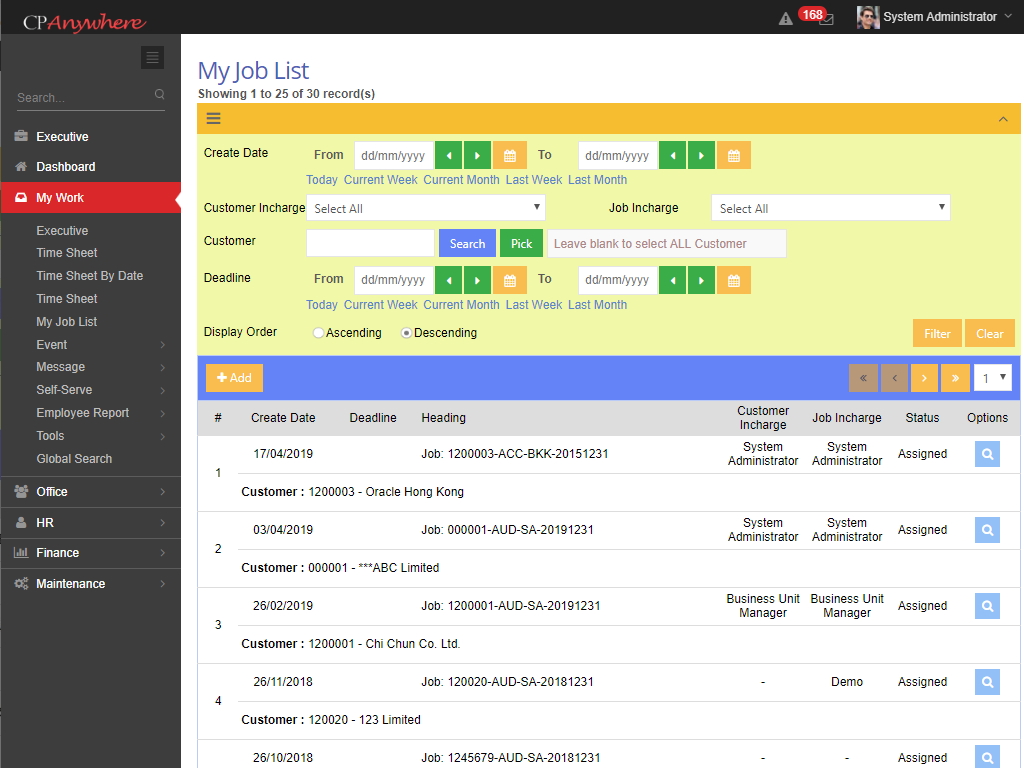Image resolution: width=1024 pixels, height=768 pixels.
Task: Go to the last page of results
Action: pos(955,378)
